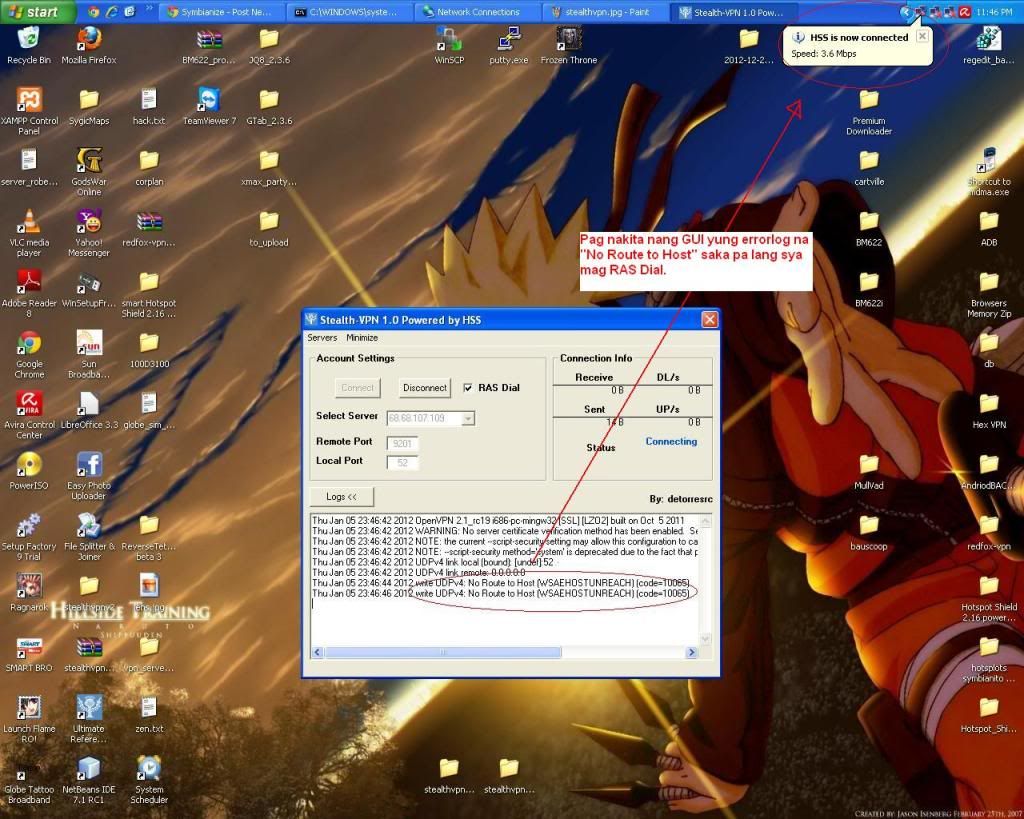The image size is (1024, 819).
Task: Click Chrome icon in Quick Launch bar
Action: (x=94, y=12)
